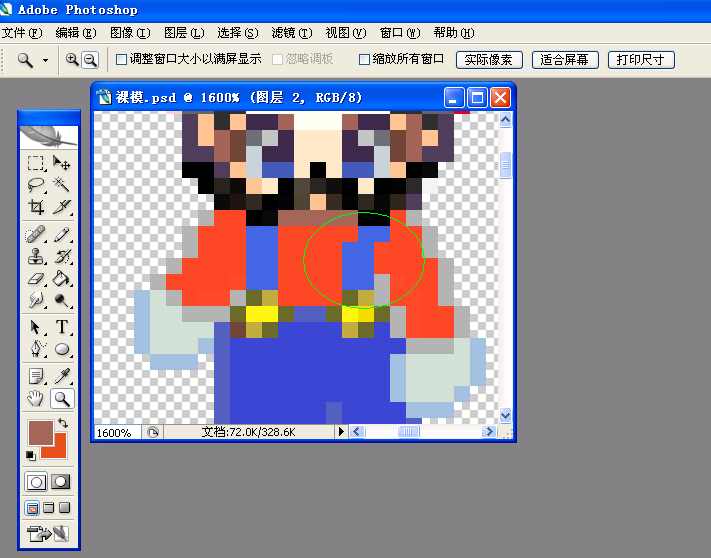Open the 选择 menu
Viewport: 711px width, 558px height.
(238, 33)
